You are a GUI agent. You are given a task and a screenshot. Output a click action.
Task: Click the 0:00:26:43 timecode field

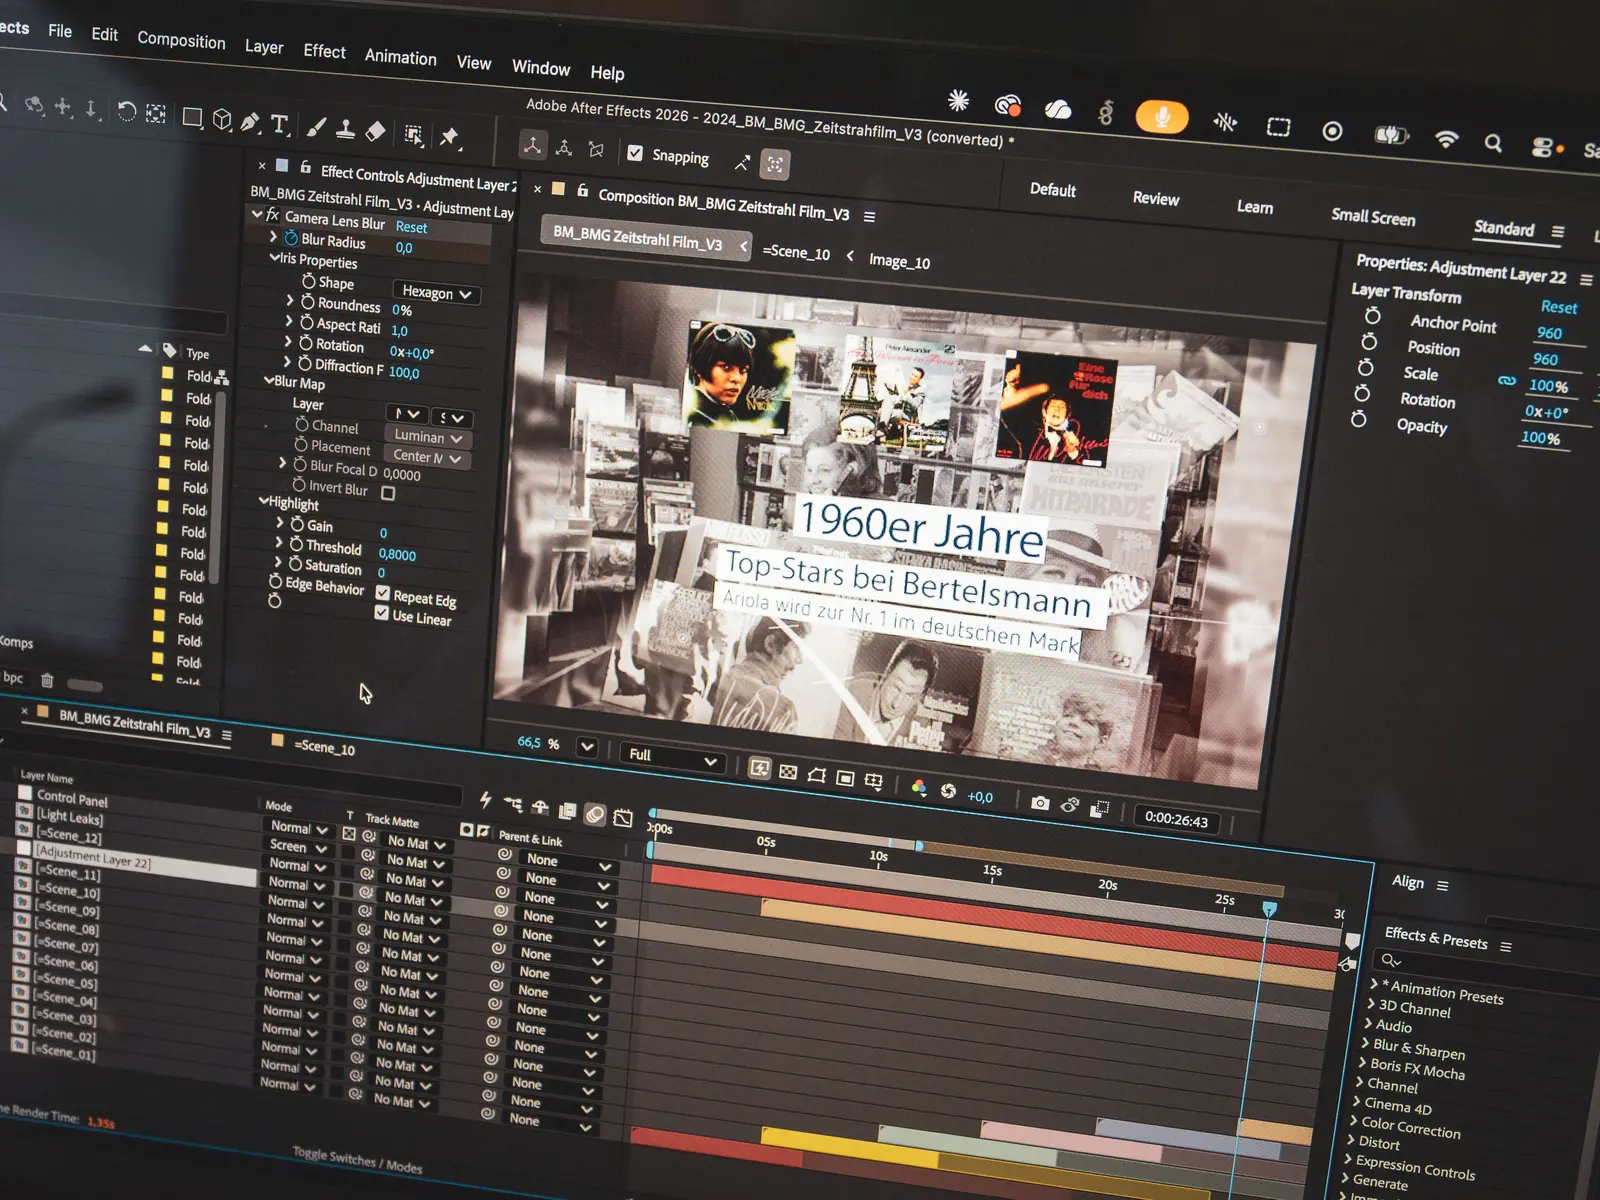pyautogui.click(x=1176, y=819)
